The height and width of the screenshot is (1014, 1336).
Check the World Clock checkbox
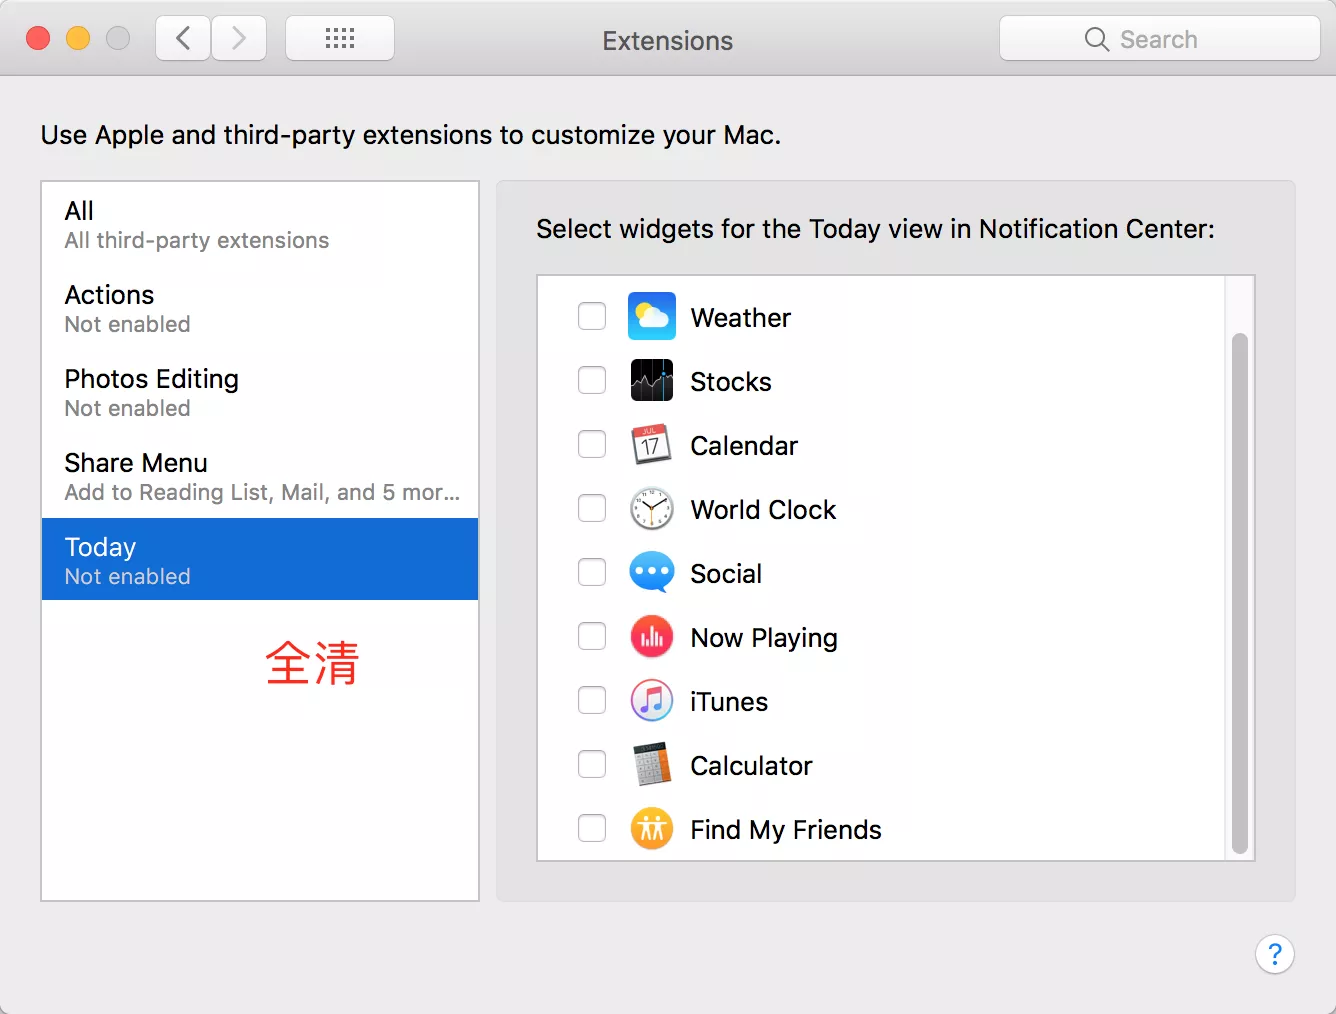point(592,508)
